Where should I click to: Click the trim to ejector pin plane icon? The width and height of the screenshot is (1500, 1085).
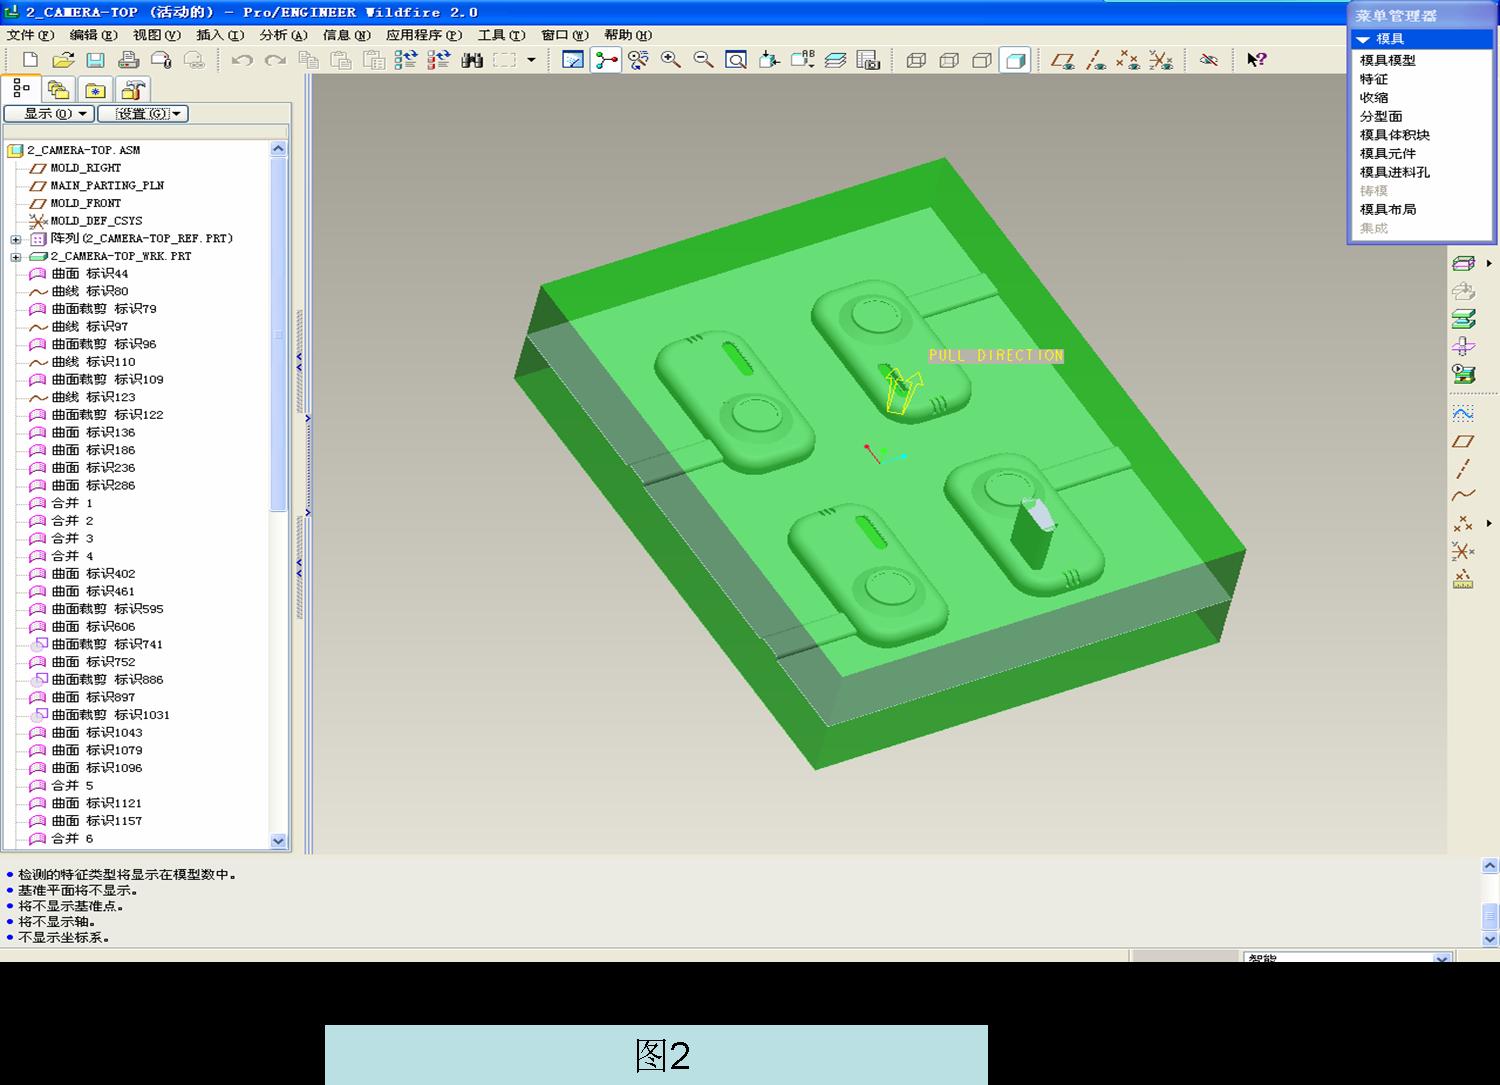(x=1463, y=346)
